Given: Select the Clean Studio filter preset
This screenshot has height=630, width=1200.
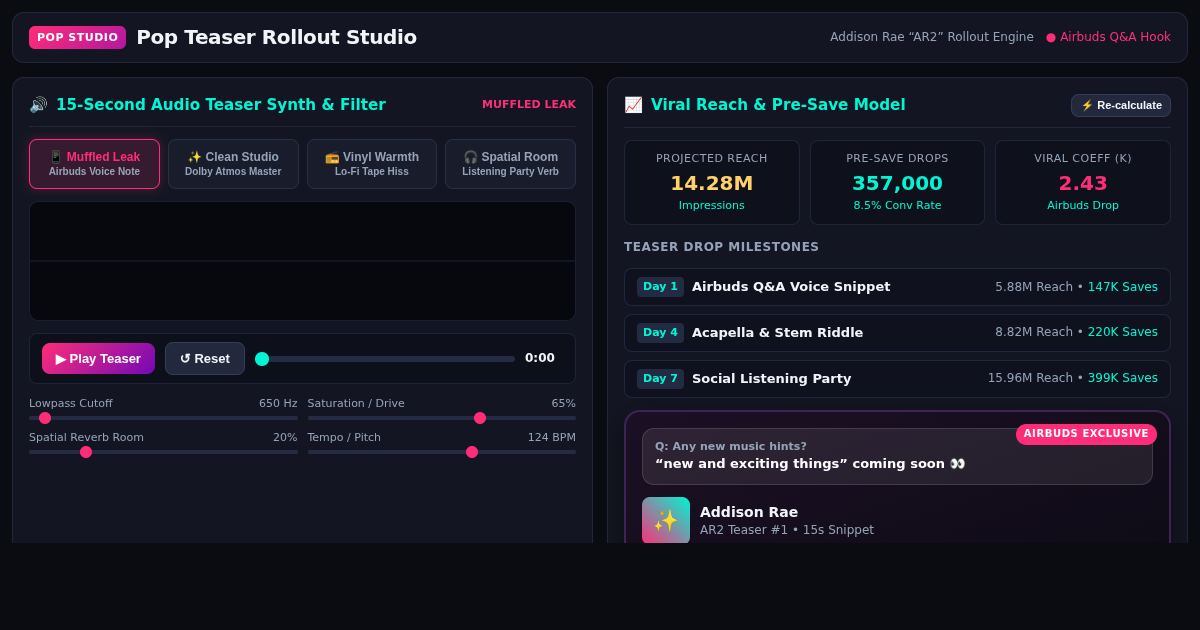Looking at the screenshot, I should 233,164.
